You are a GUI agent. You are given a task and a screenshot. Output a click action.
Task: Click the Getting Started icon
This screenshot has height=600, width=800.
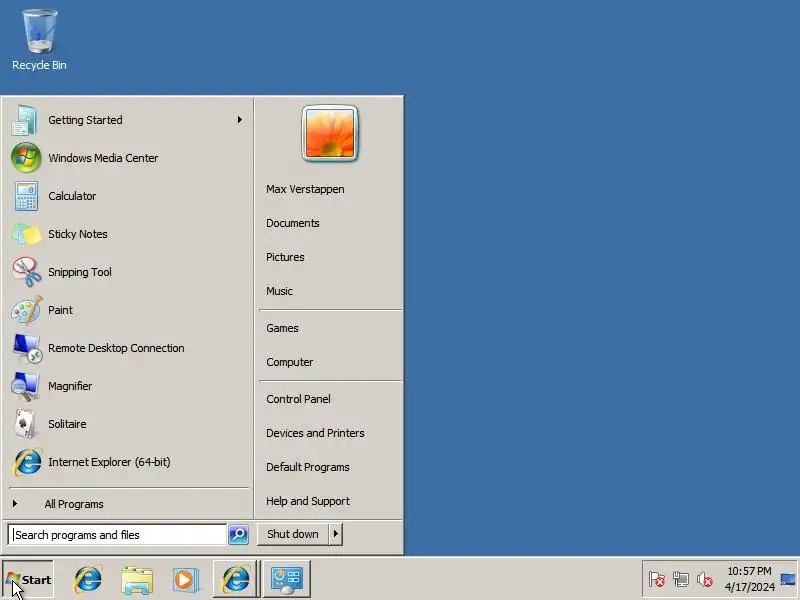tap(25, 120)
